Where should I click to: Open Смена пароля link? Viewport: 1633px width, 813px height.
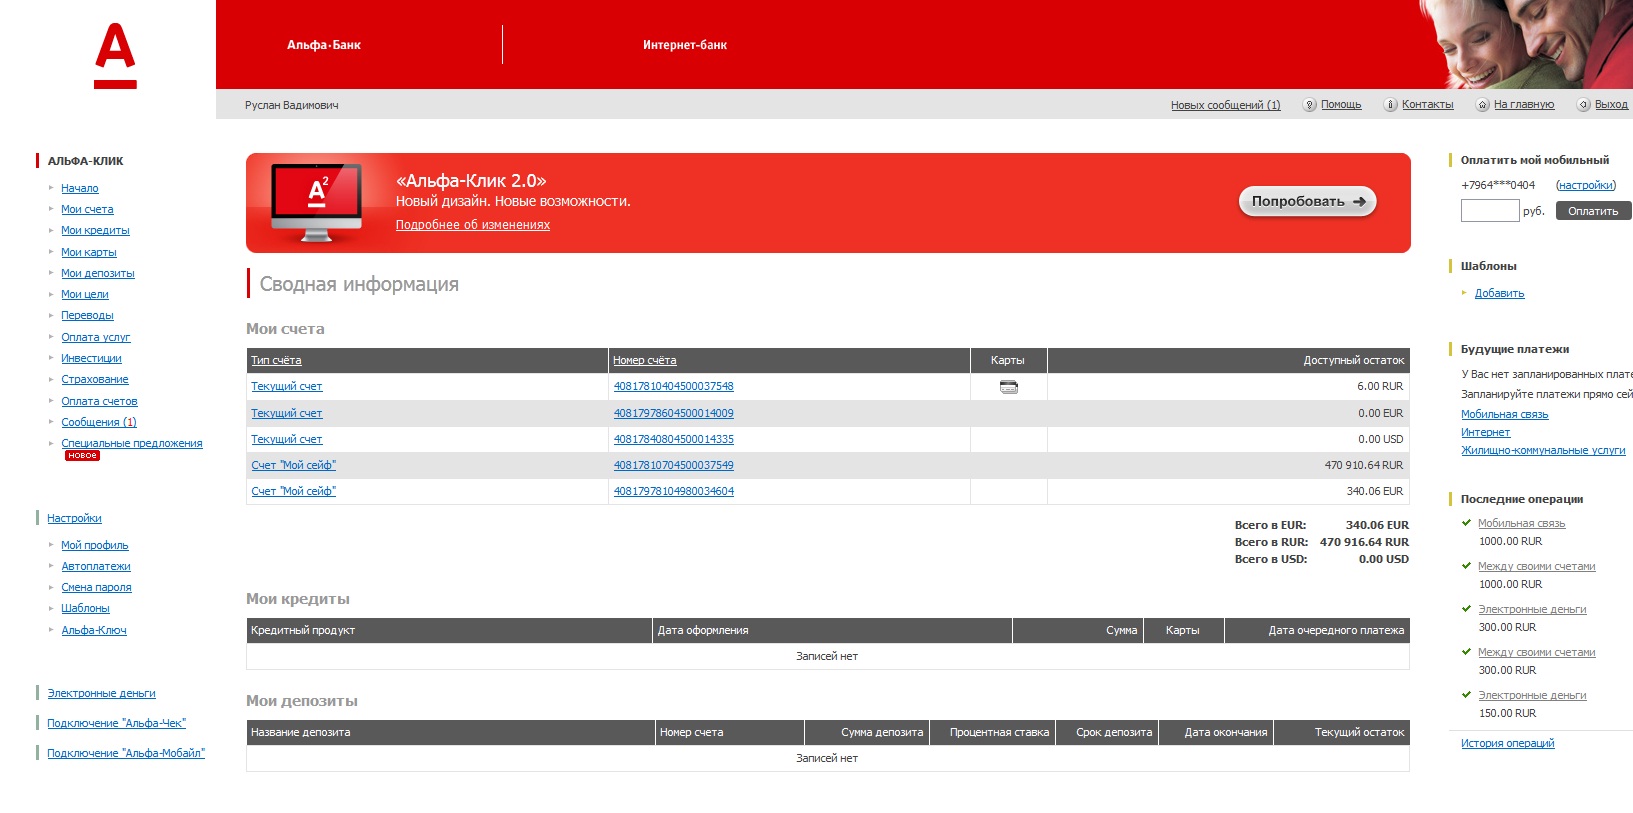96,587
